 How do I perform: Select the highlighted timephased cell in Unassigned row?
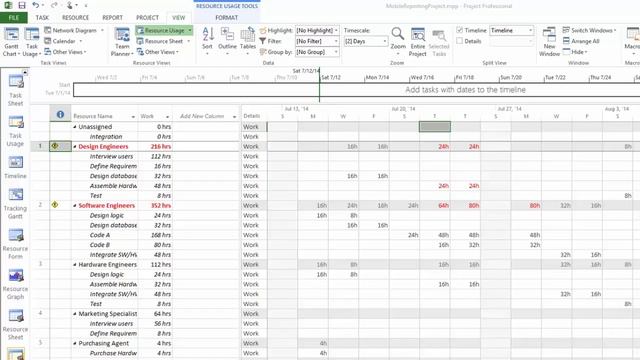pos(435,127)
